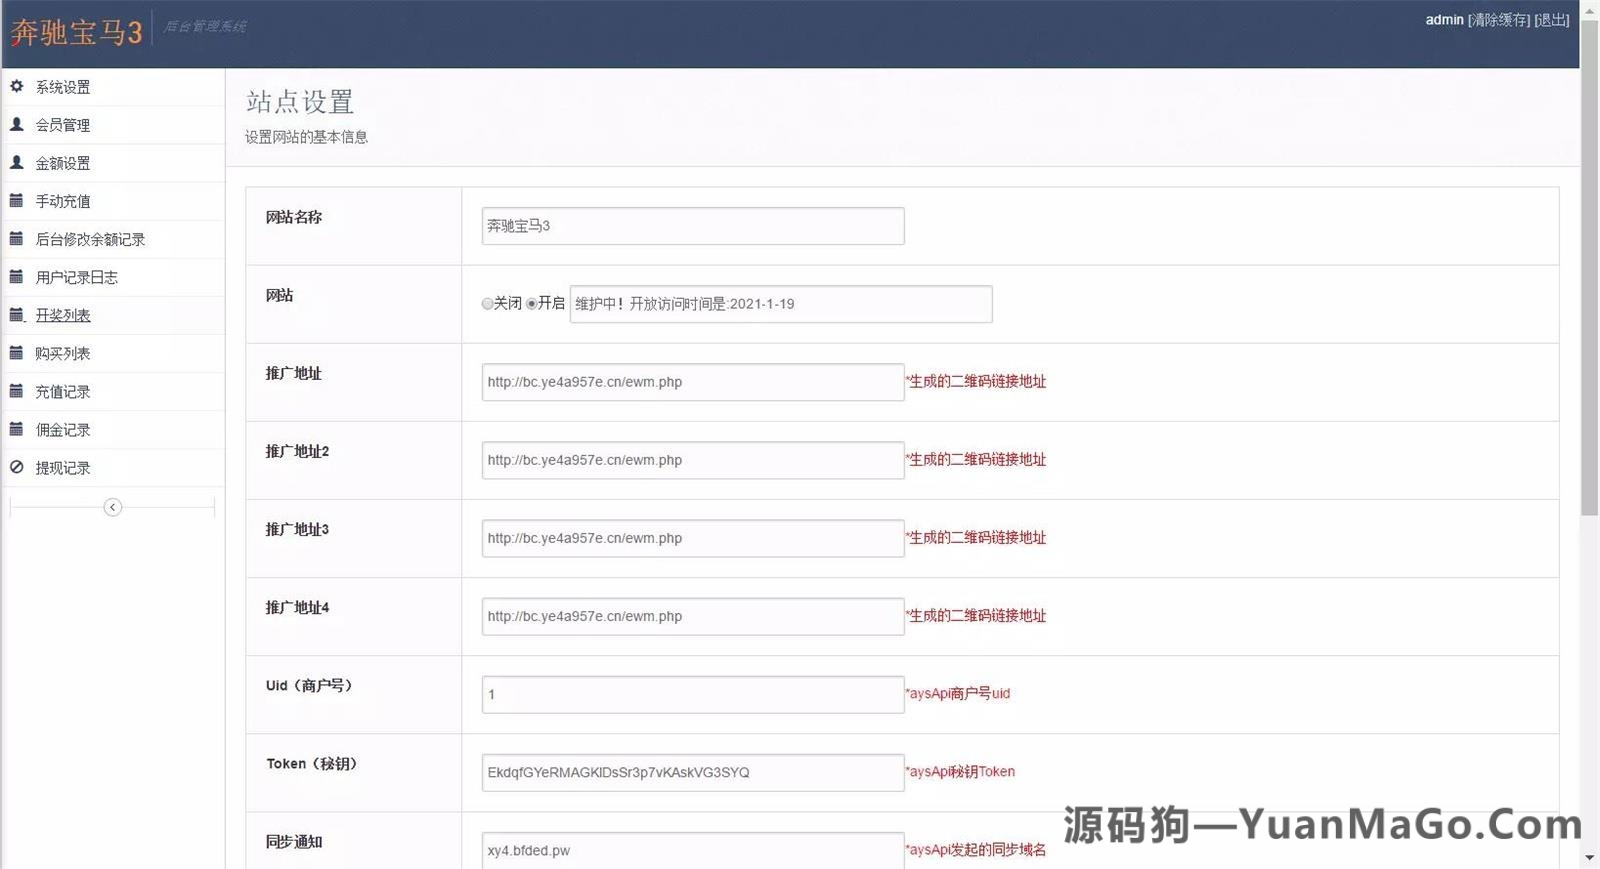
Task: Click the gear icon beside 系统设置
Action: click(x=16, y=86)
